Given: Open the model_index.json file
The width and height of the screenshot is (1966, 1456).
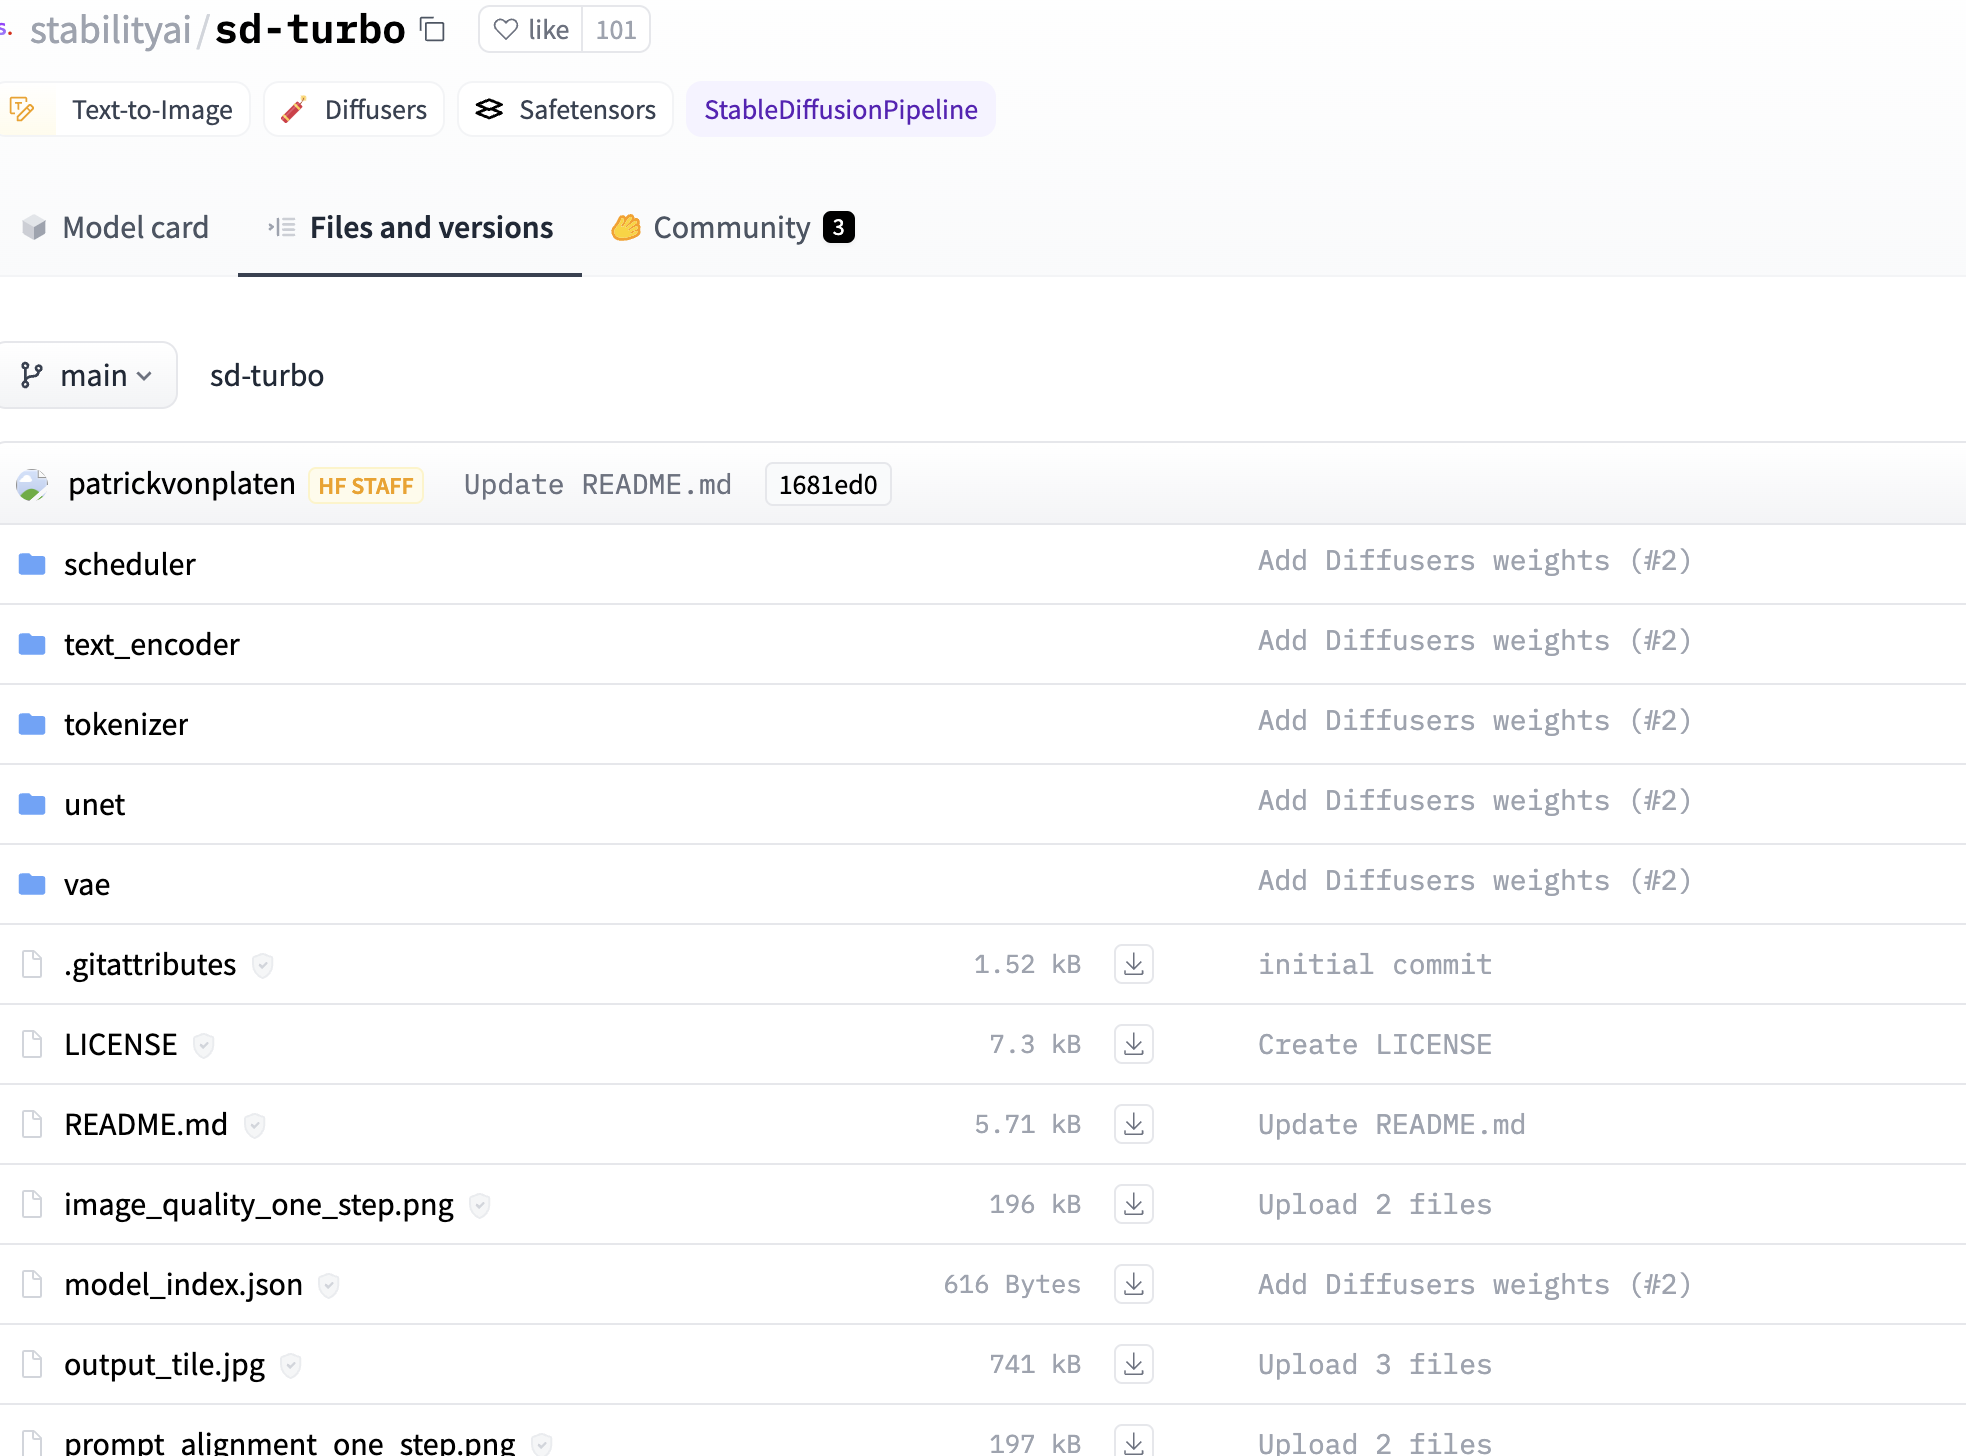Looking at the screenshot, I should (184, 1285).
